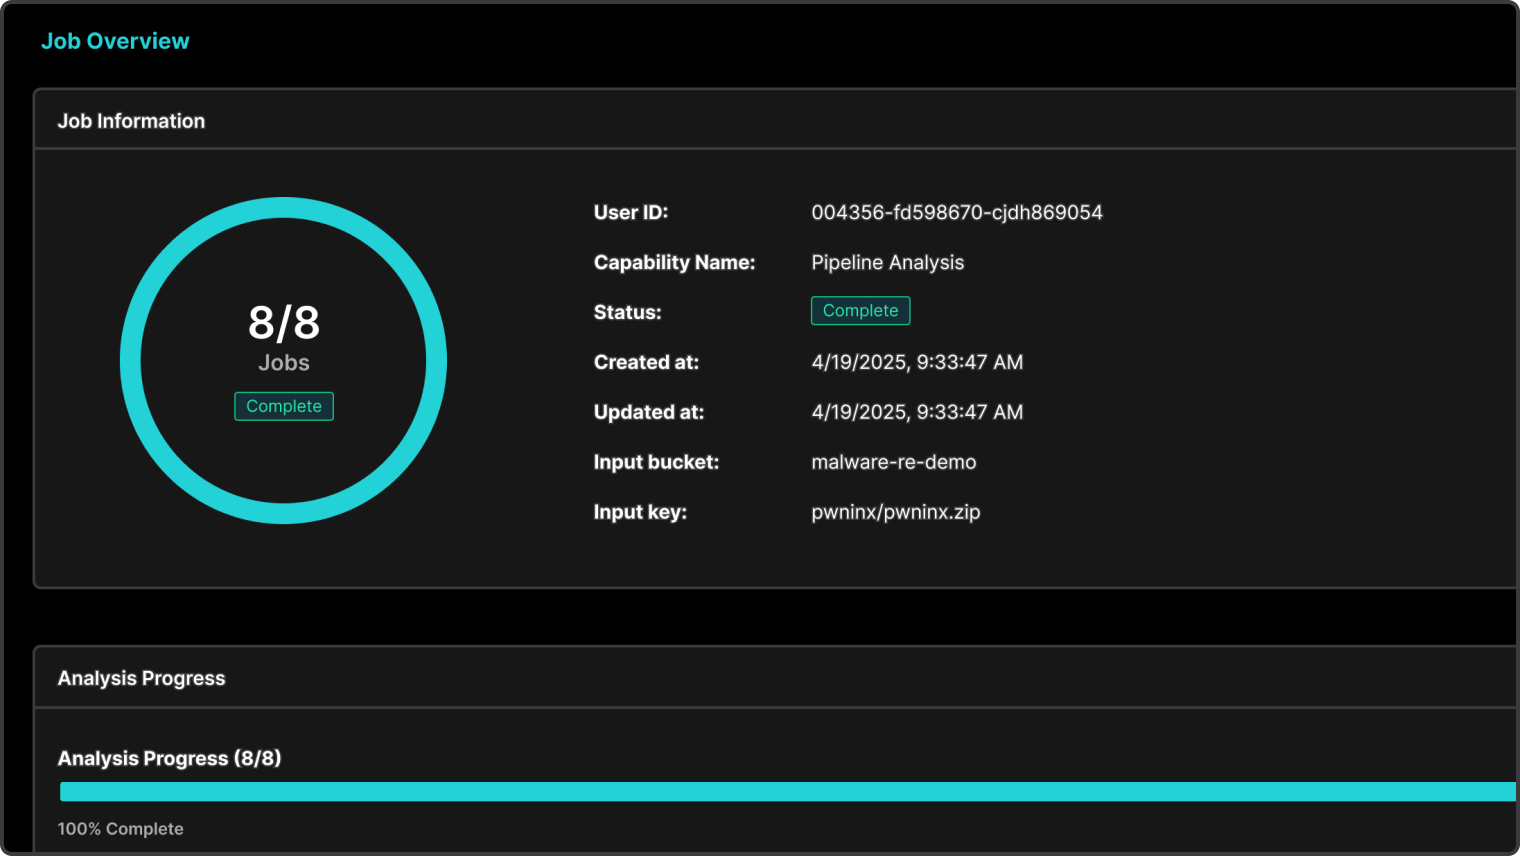Click the teal circular progress ring
This screenshot has height=856, width=1520.
(x=131, y=360)
